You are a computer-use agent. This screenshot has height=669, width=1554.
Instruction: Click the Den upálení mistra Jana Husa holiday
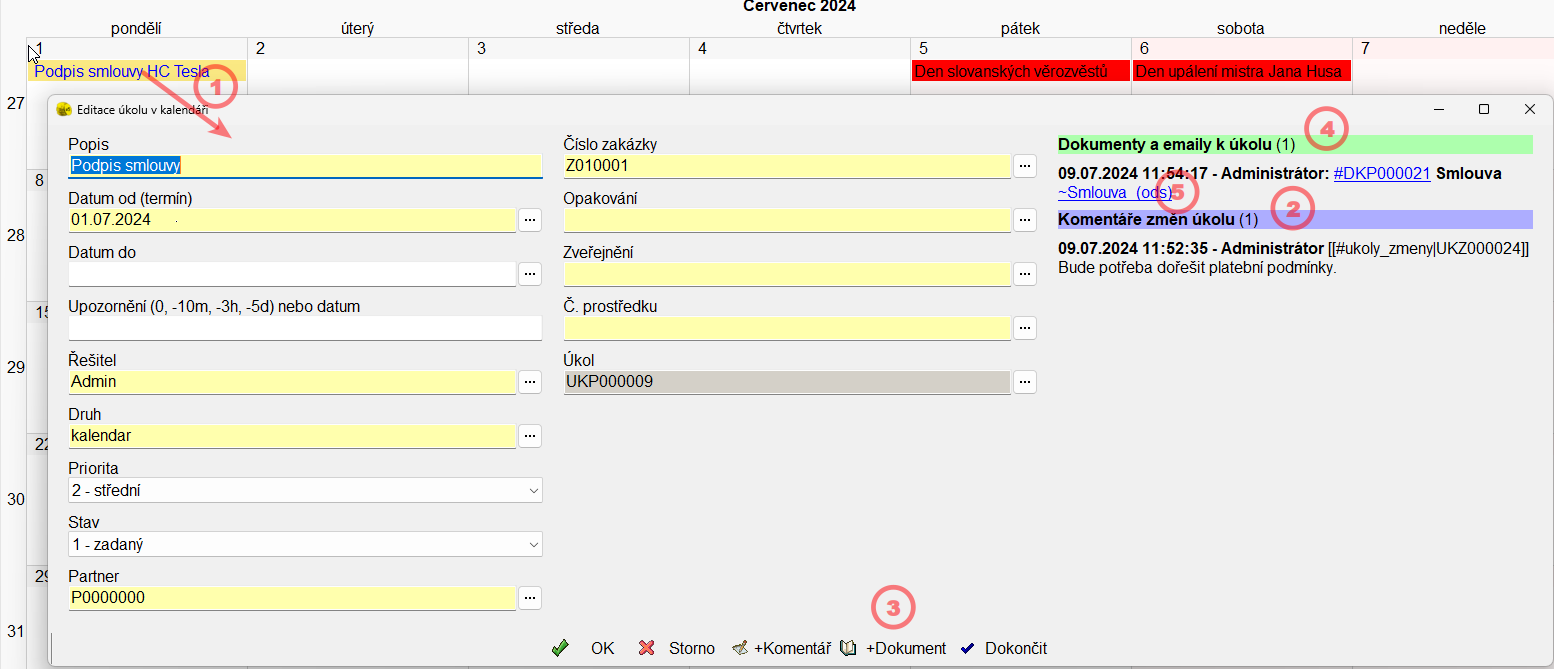pyautogui.click(x=1241, y=71)
